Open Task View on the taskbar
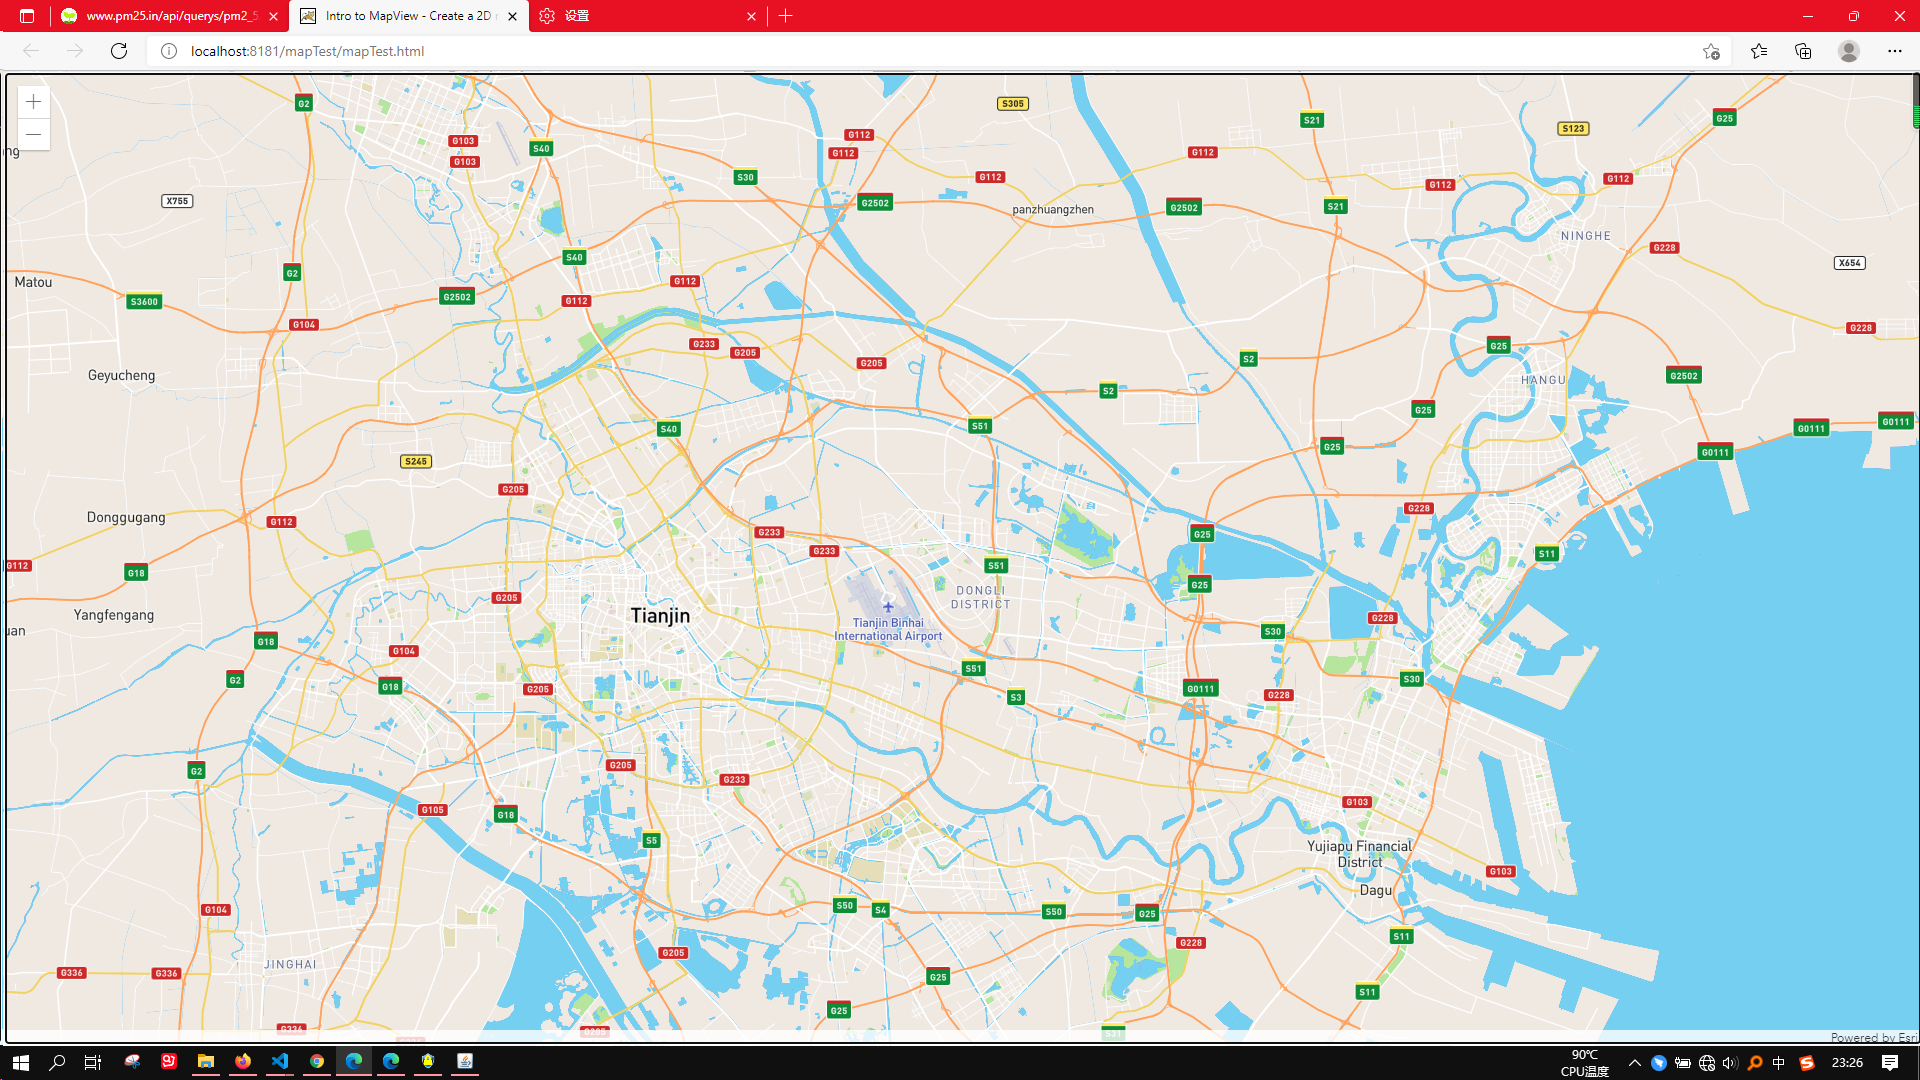1920x1080 pixels. [93, 1062]
